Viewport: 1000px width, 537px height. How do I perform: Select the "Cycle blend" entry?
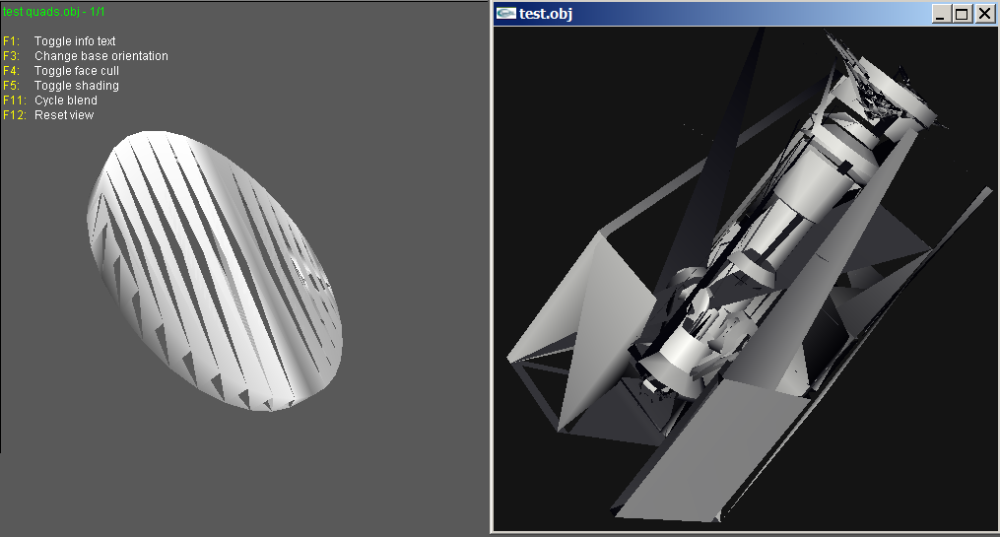click(66, 100)
